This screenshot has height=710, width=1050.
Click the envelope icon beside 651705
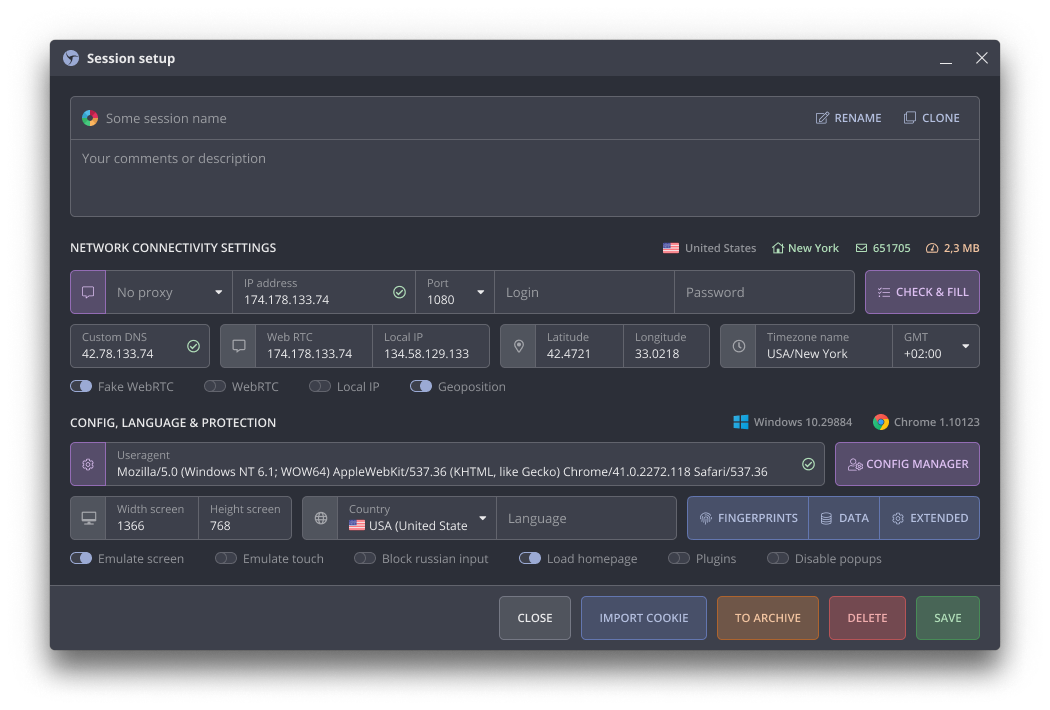coord(861,248)
